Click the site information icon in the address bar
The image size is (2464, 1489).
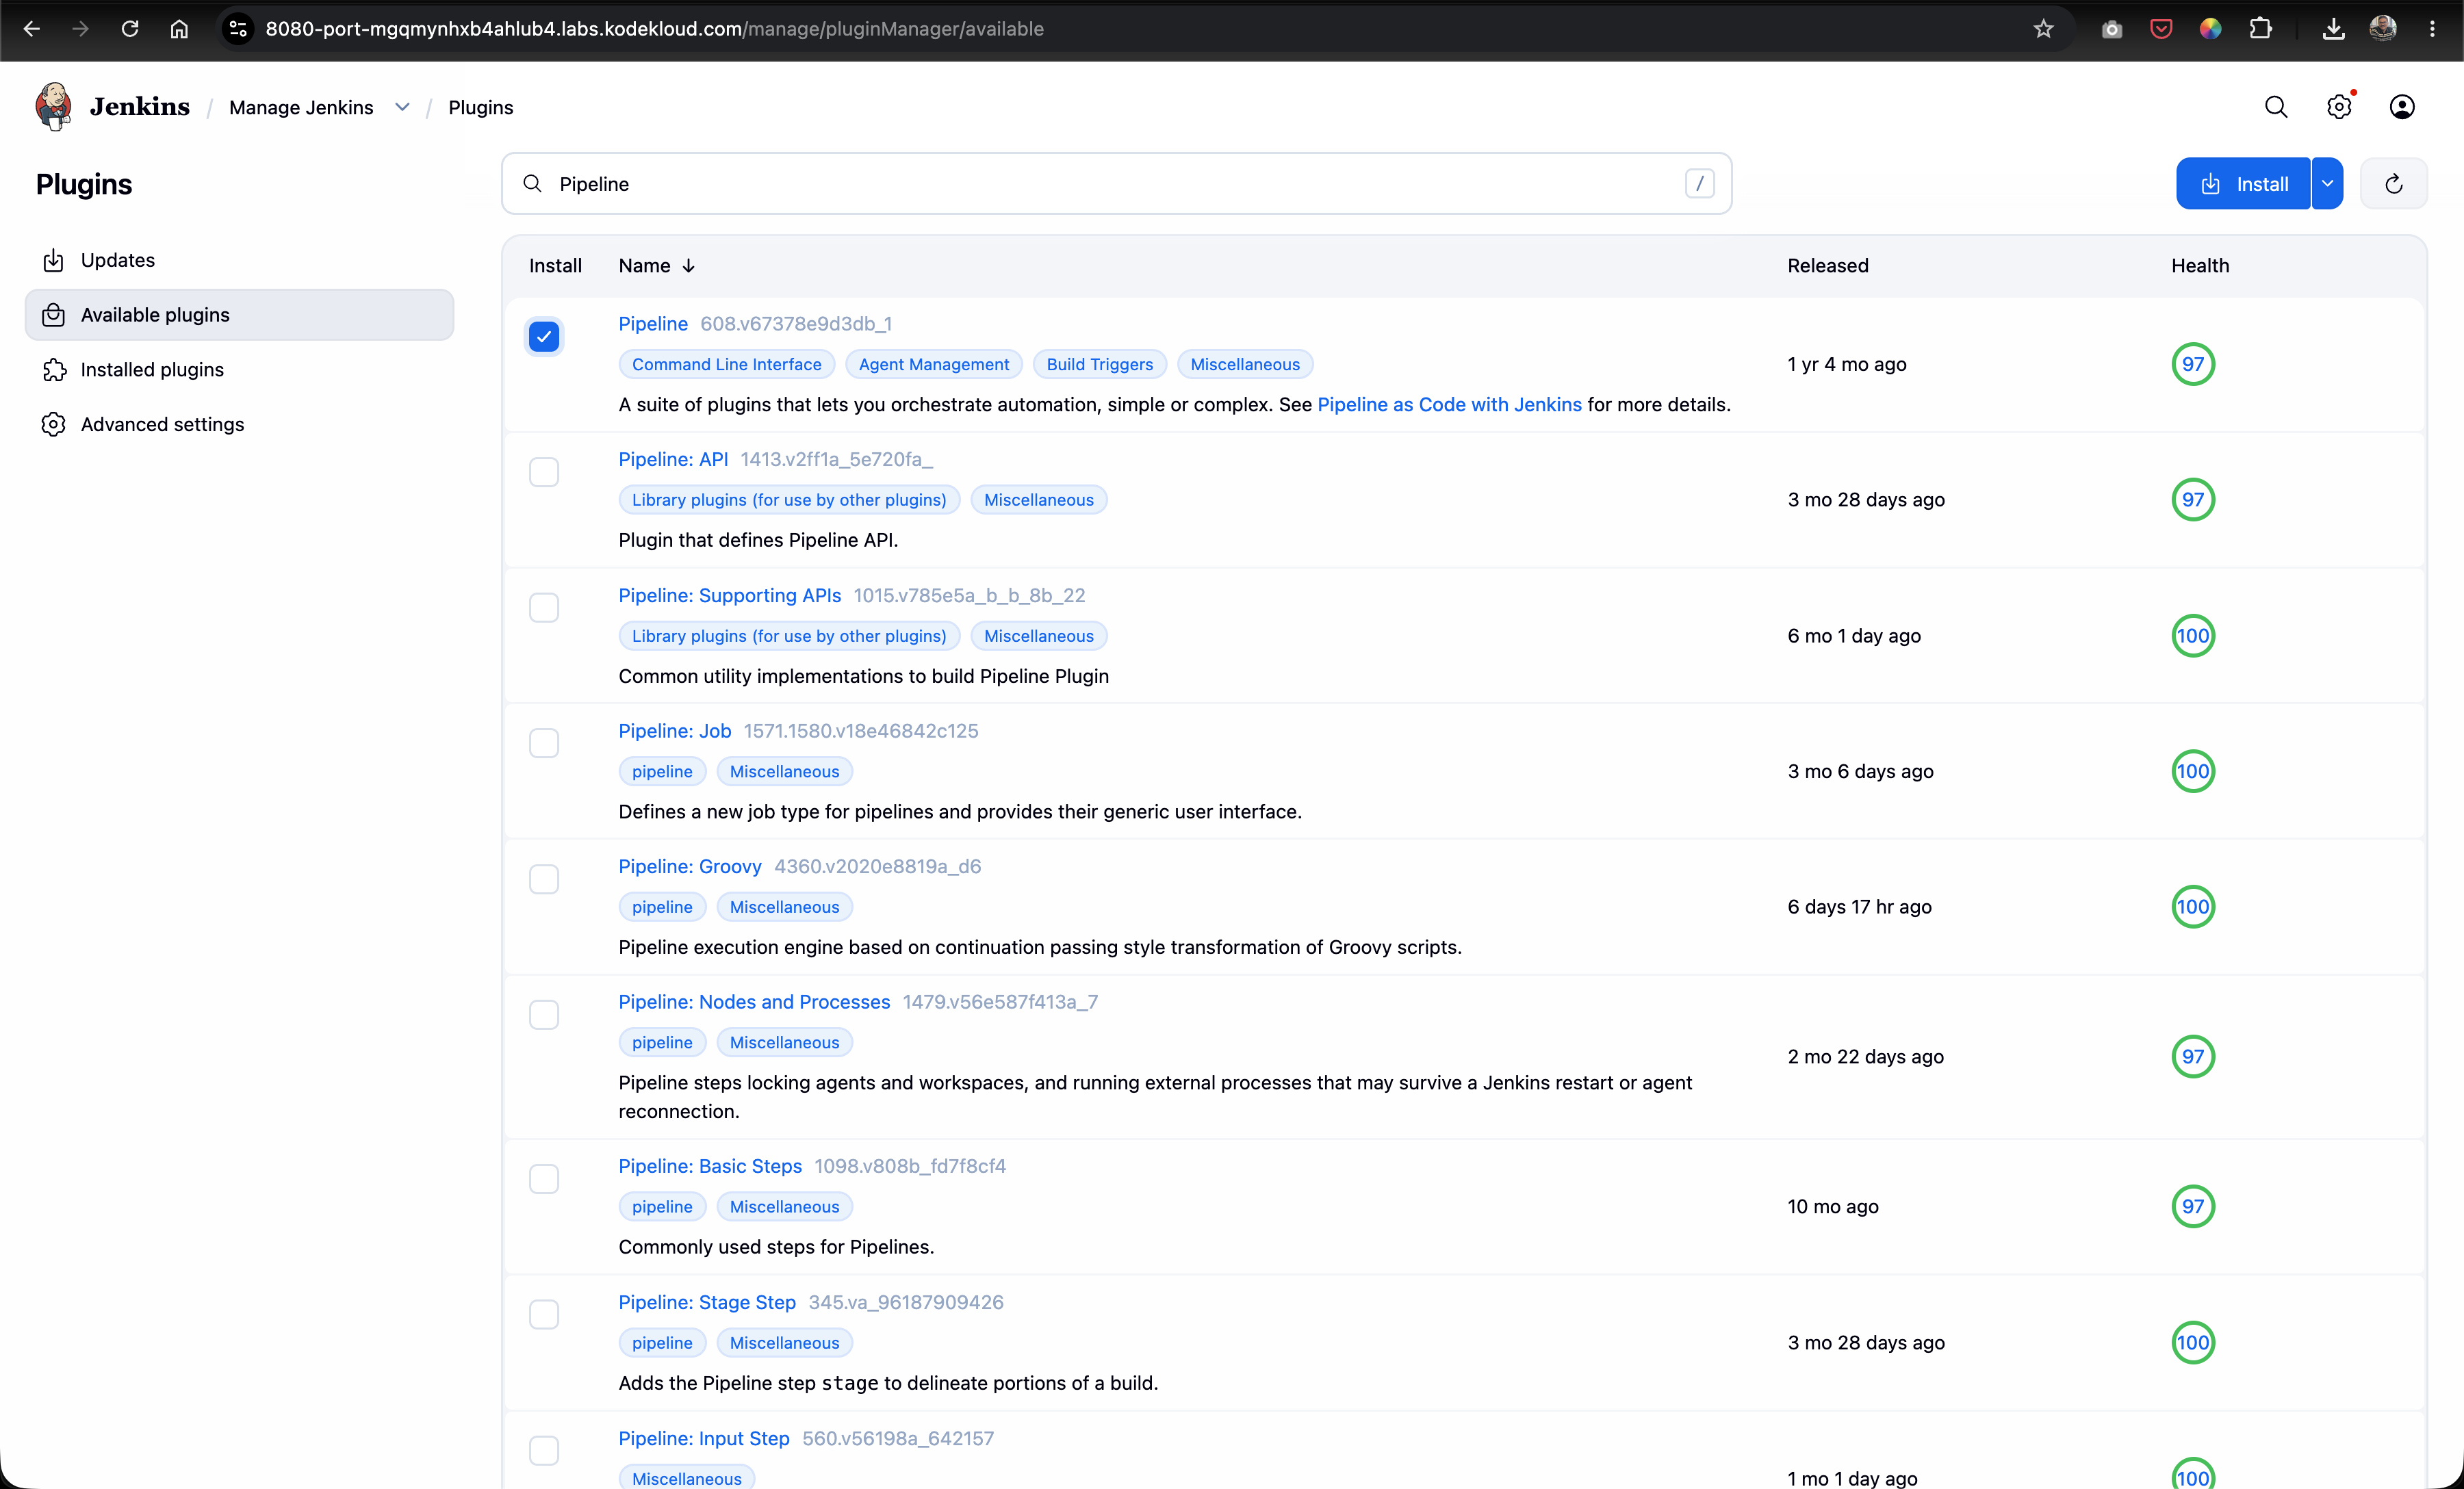[238, 29]
